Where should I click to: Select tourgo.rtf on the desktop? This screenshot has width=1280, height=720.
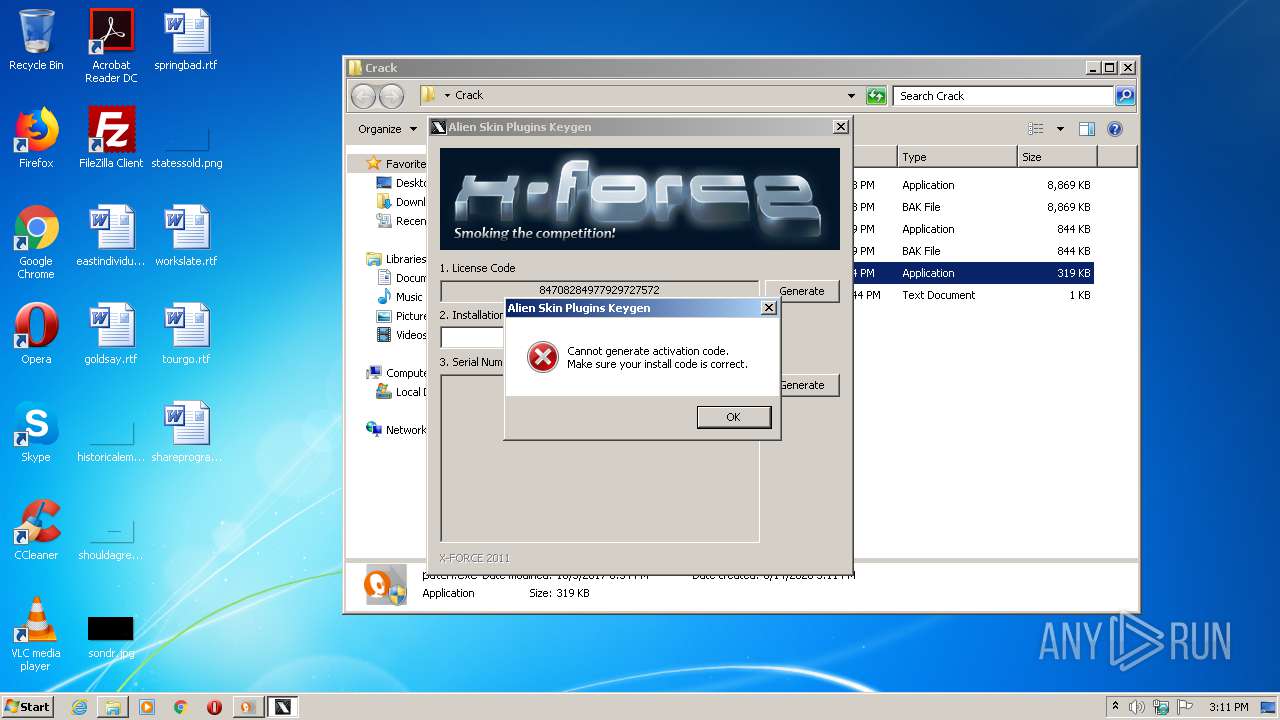pyautogui.click(x=186, y=334)
